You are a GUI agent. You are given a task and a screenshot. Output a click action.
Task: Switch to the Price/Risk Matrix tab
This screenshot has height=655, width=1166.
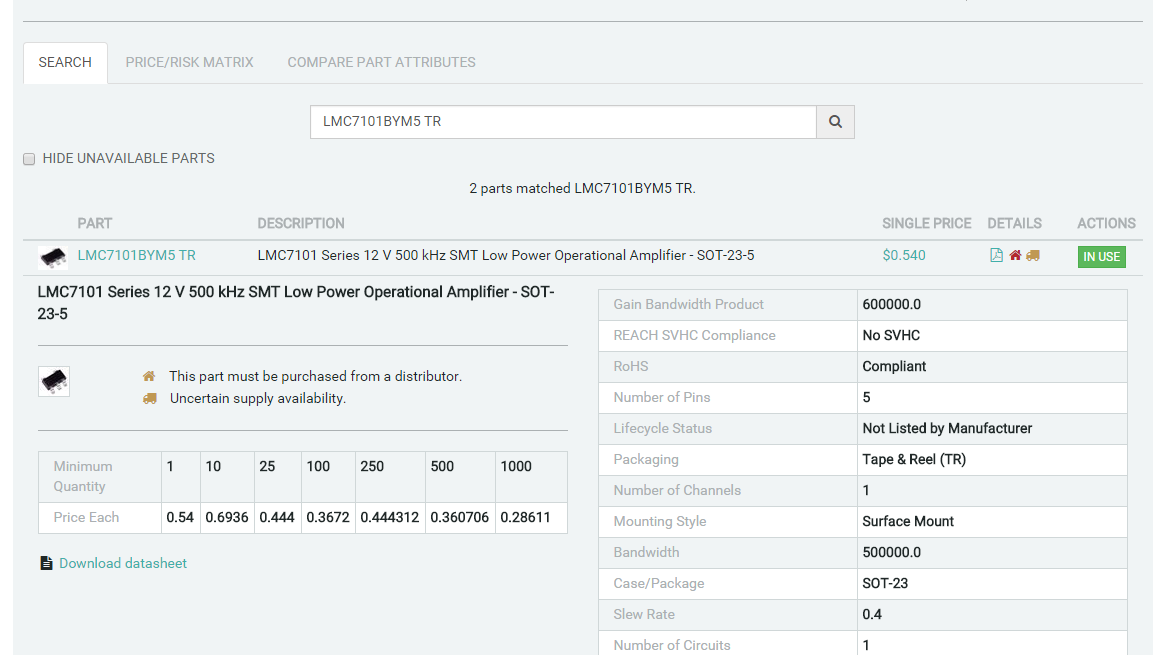189,62
